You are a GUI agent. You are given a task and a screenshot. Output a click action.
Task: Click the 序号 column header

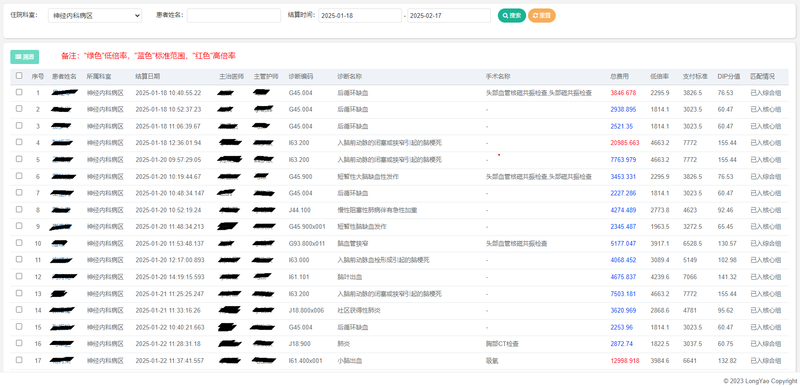(x=38, y=76)
